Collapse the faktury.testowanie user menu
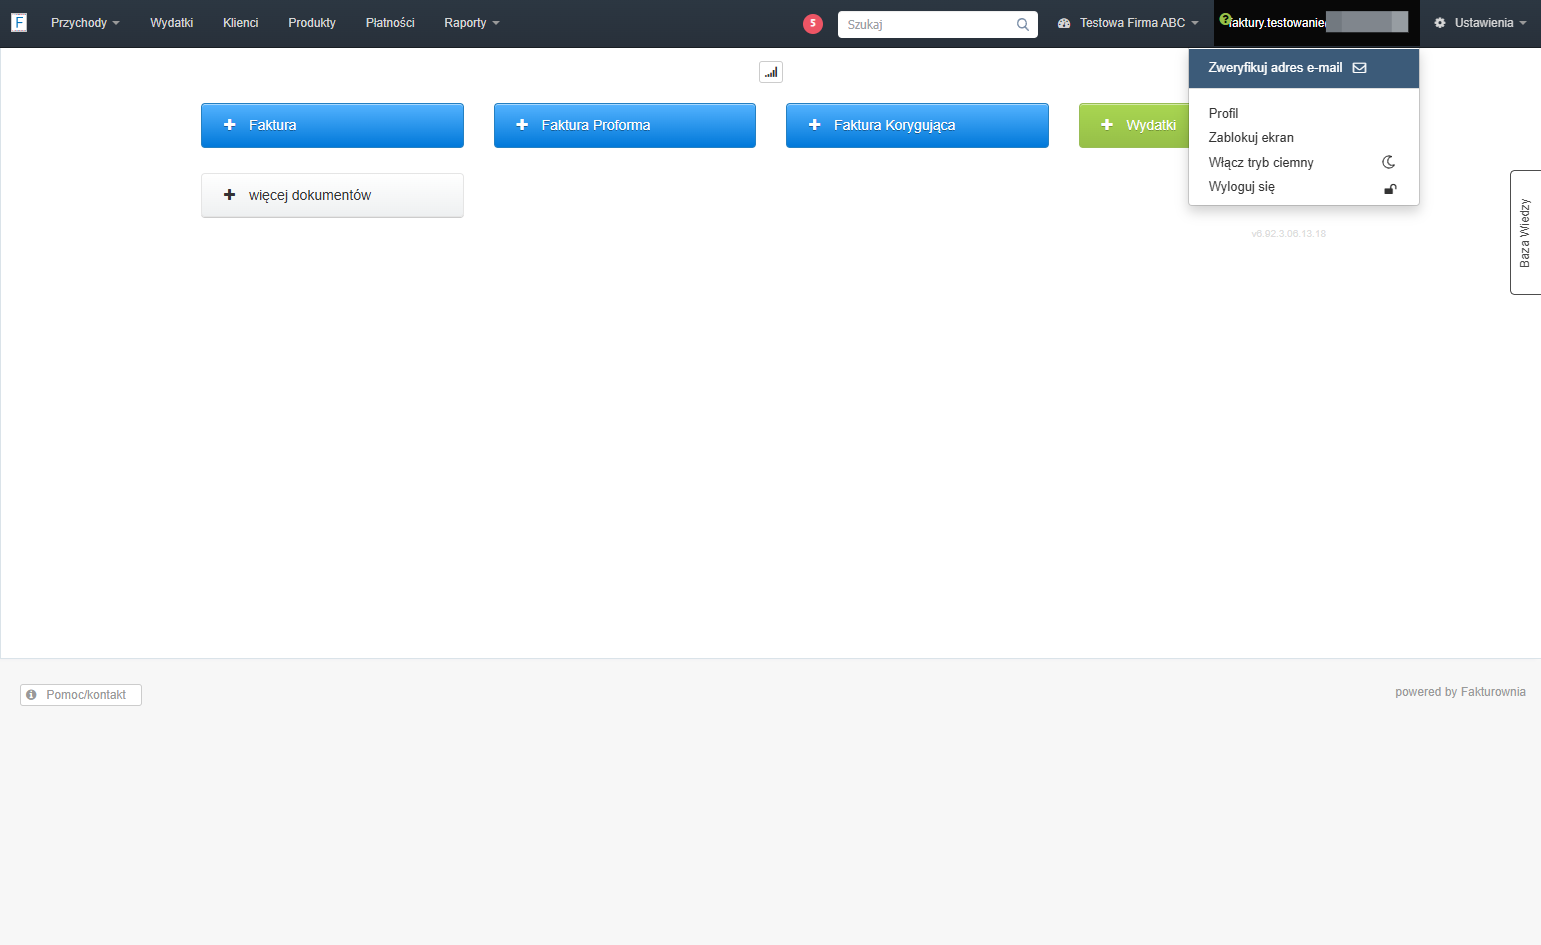 [1316, 23]
